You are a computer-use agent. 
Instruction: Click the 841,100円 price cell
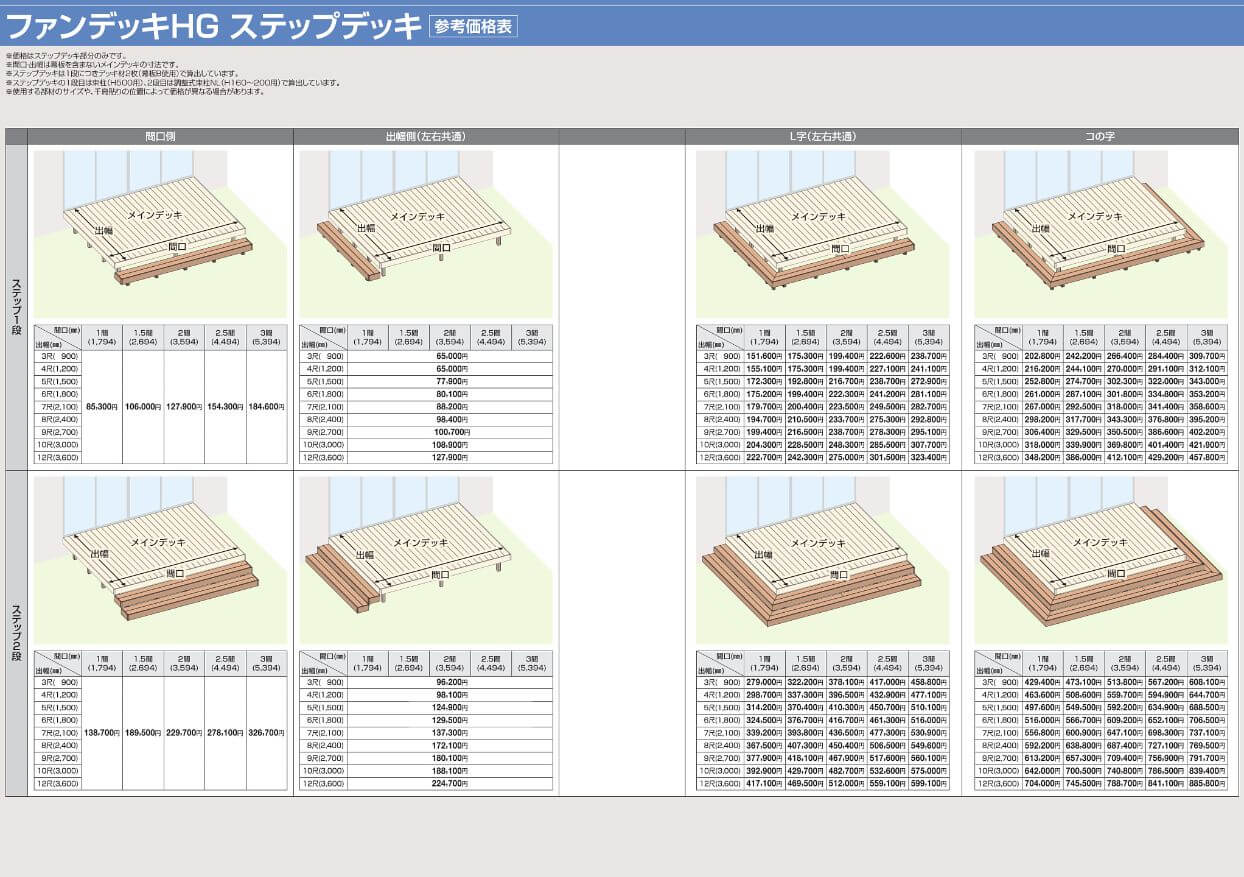(x=1166, y=783)
